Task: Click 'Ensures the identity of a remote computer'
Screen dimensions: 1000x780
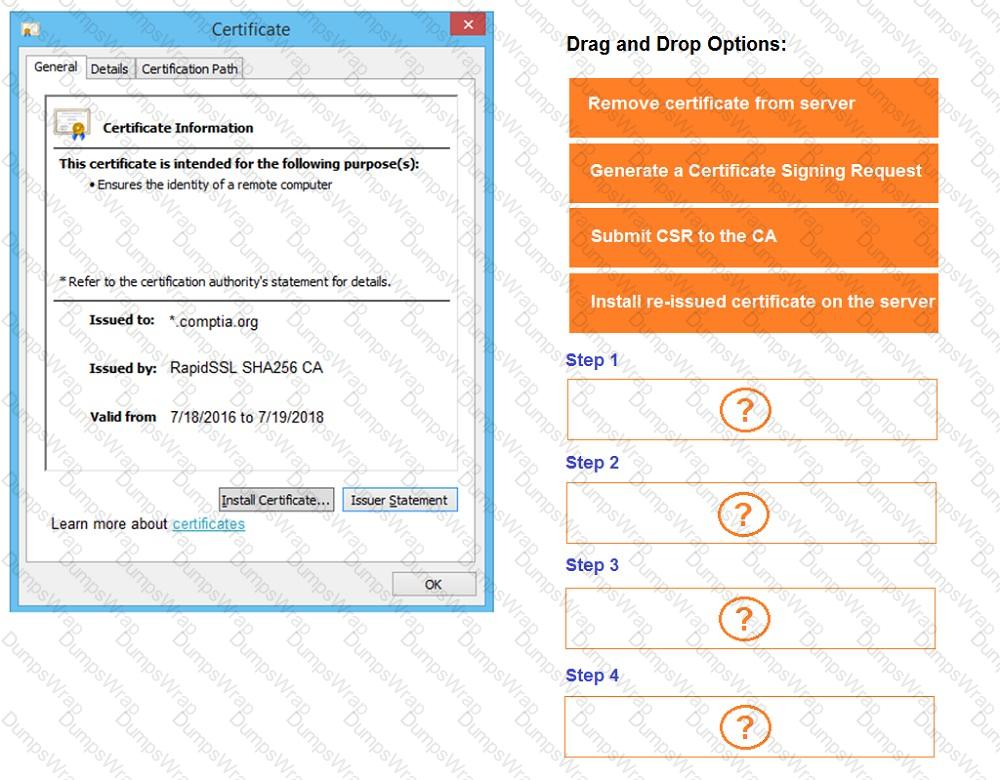Action: point(215,185)
